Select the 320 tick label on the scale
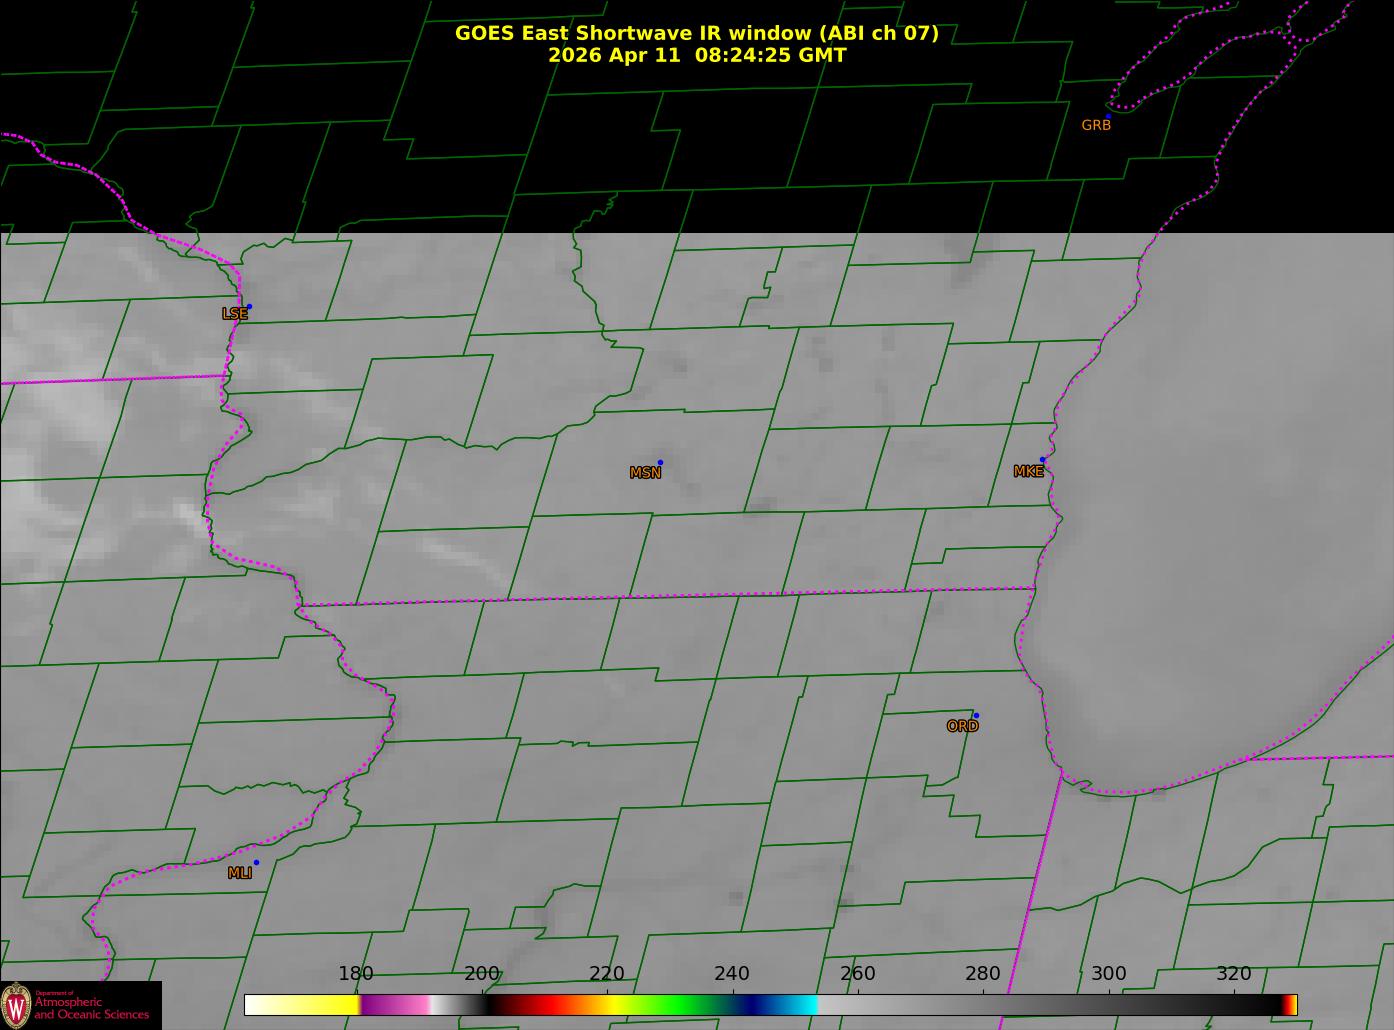Screen dimensions: 1394x1030 (1233, 974)
